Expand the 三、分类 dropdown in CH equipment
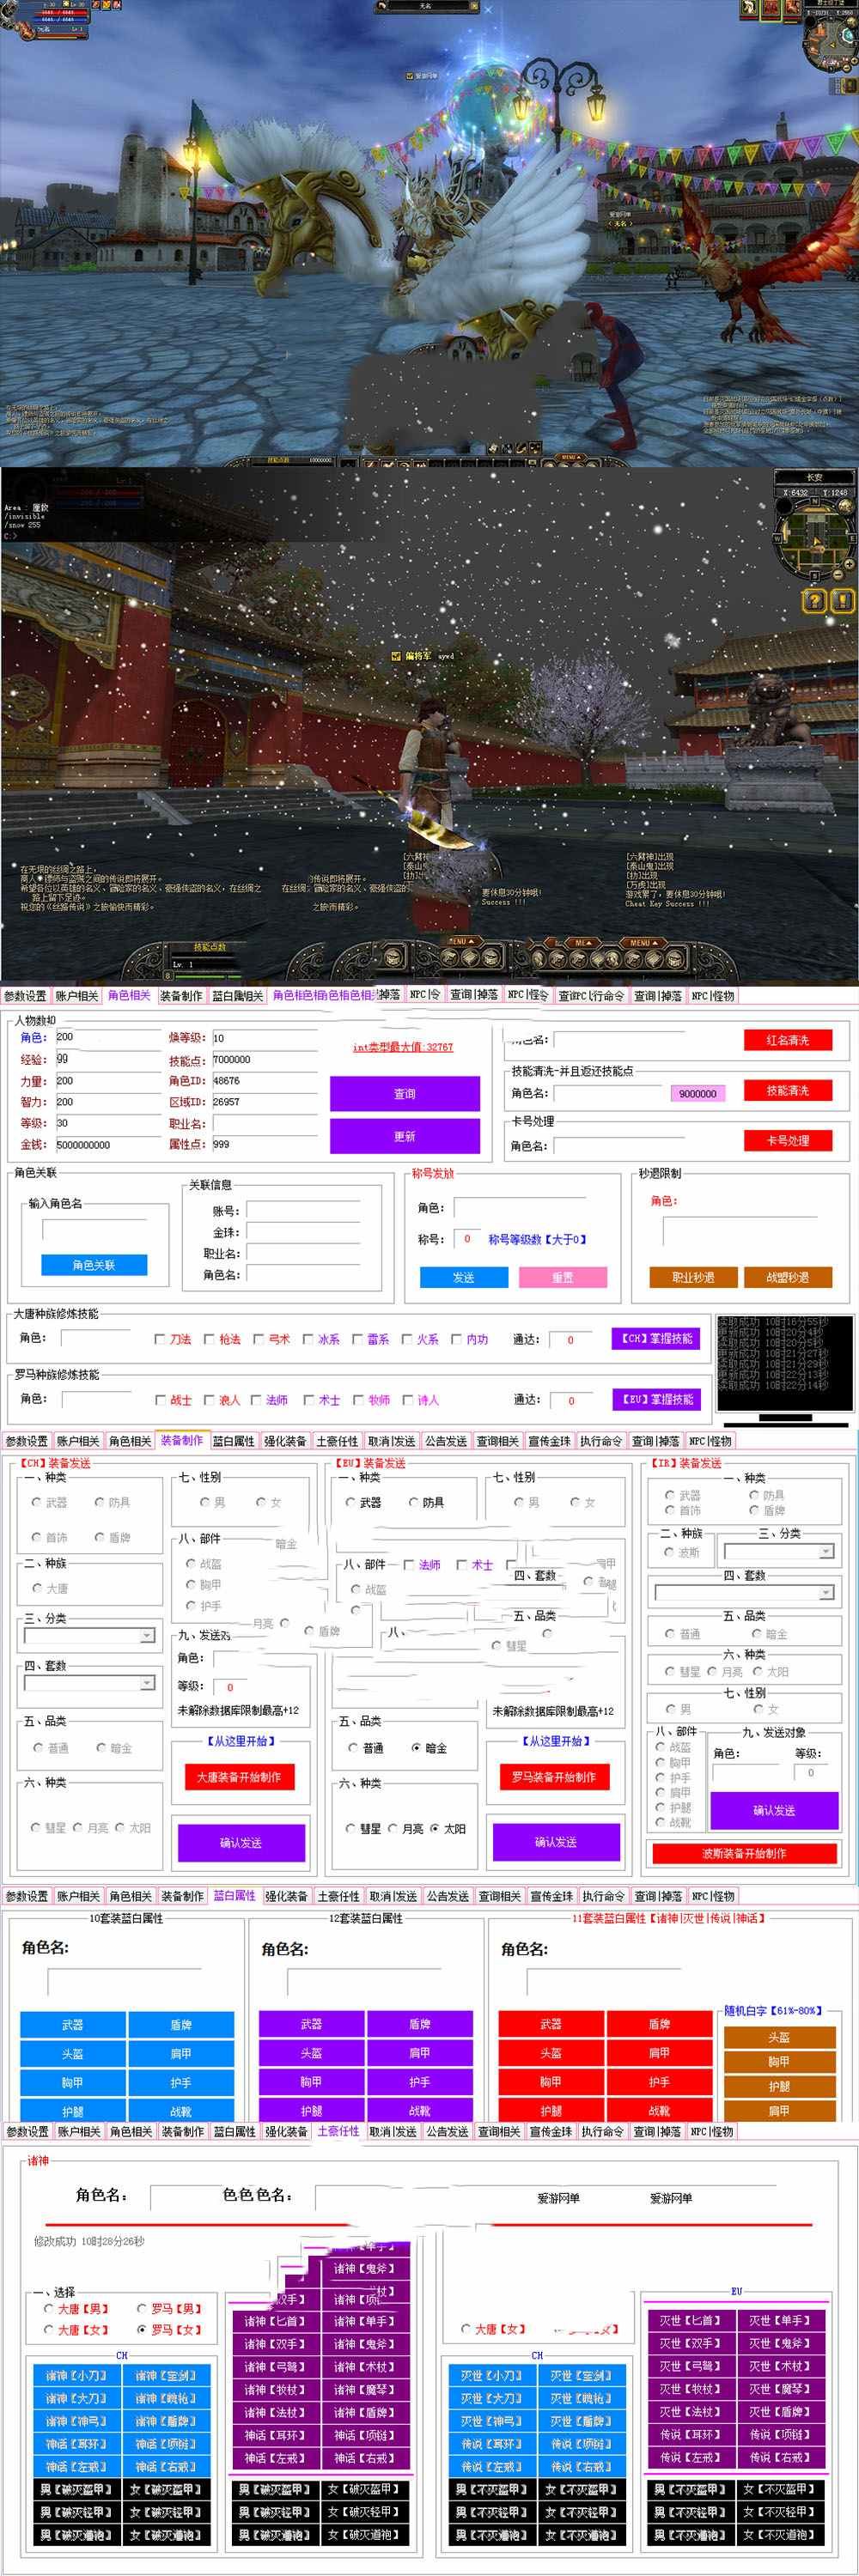The image size is (859, 2576). click(x=146, y=1635)
